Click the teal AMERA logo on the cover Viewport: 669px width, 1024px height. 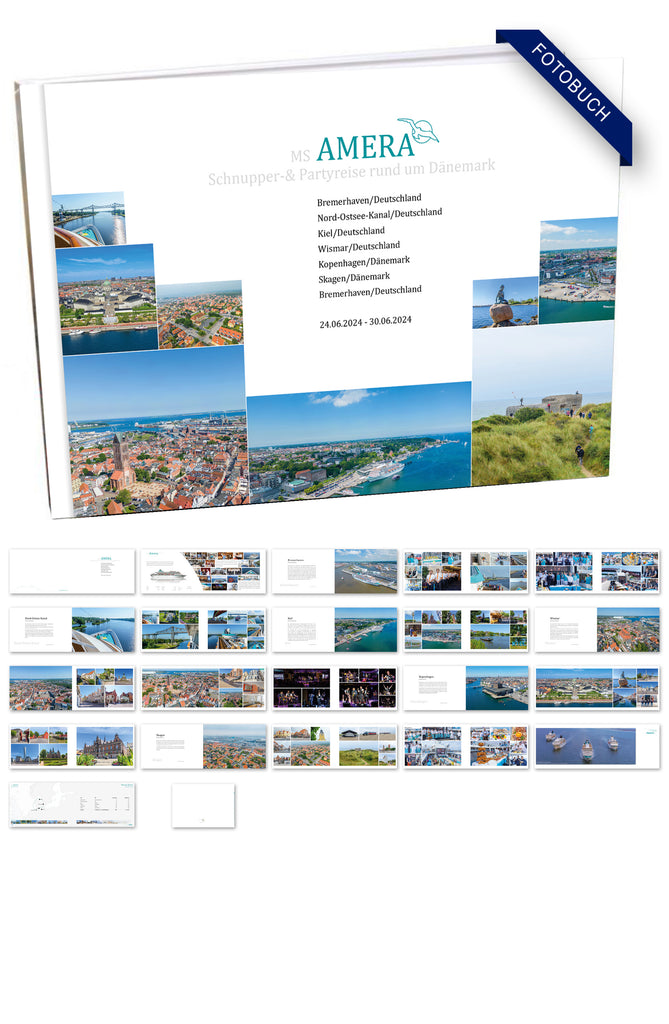(x=365, y=148)
